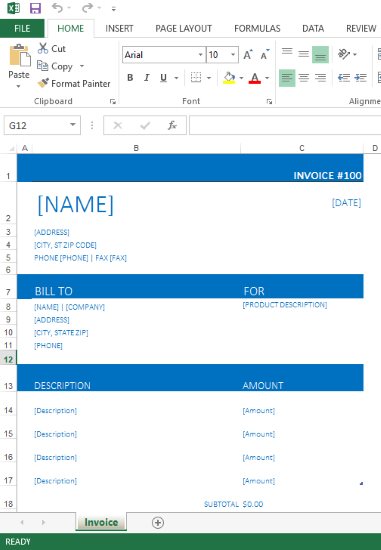
Task: Click the Excel application icon
Action: pos(13,8)
